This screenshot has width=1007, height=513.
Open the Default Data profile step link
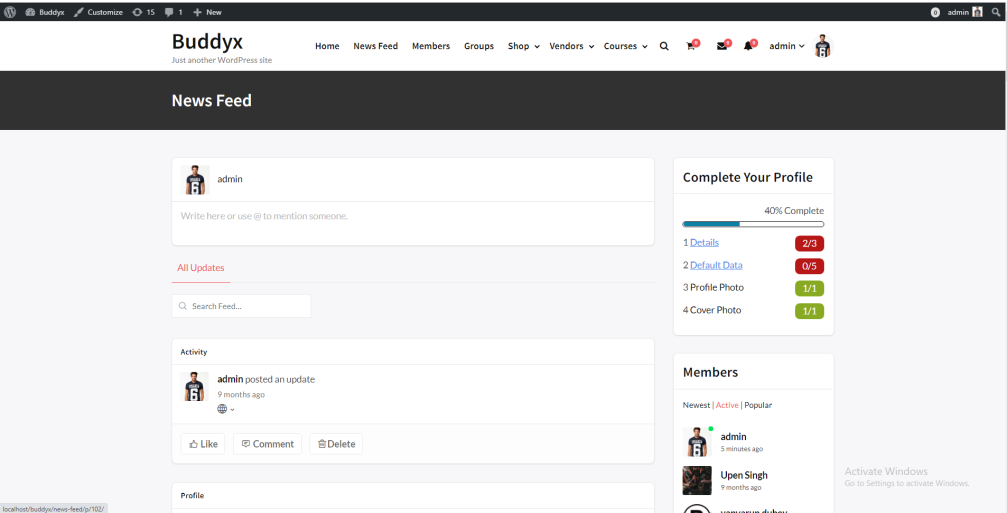pos(716,265)
